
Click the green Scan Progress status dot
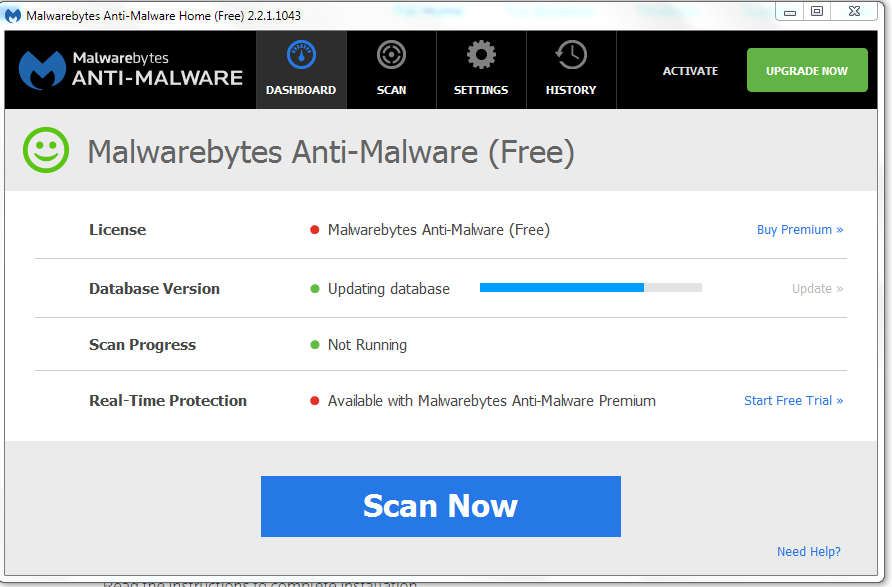[314, 345]
